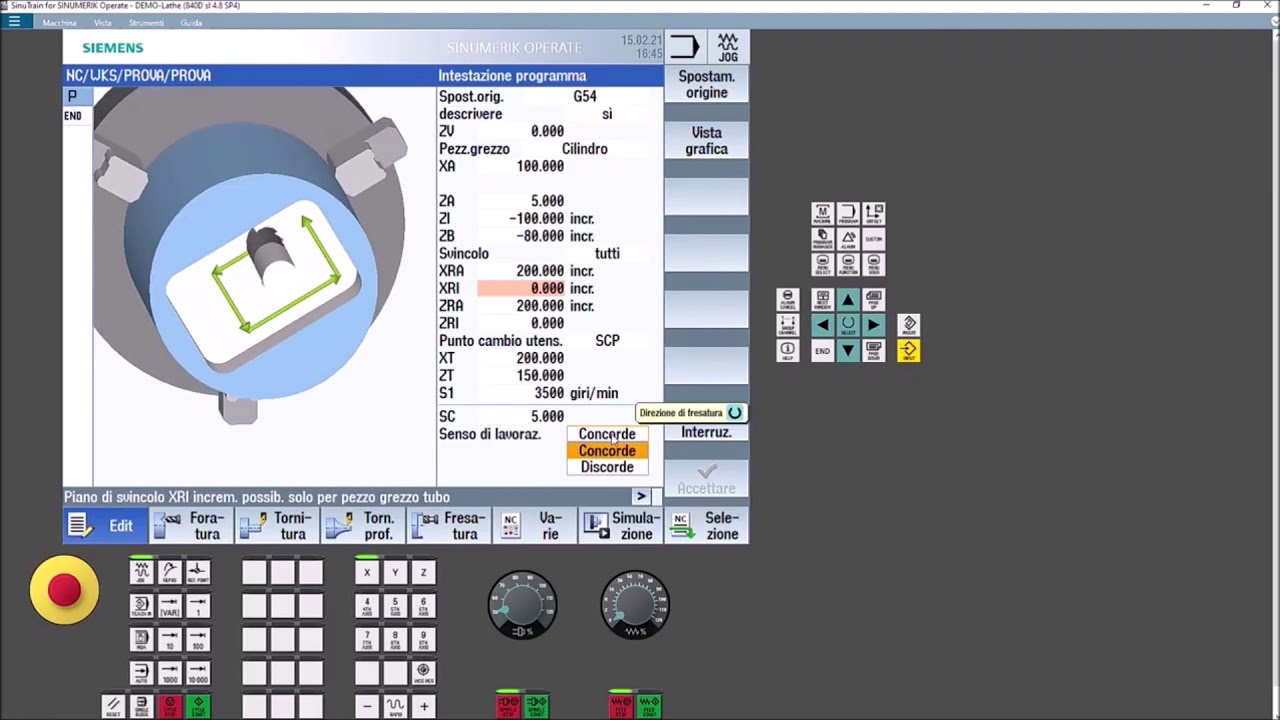Click the END key on keypad
The width and height of the screenshot is (1280, 720).
[823, 350]
